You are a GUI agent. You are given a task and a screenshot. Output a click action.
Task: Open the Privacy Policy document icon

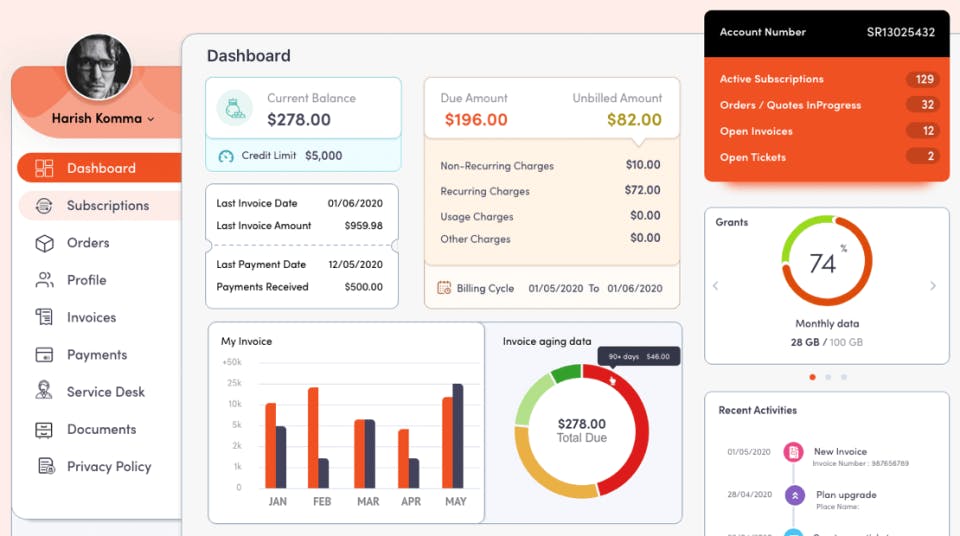(x=46, y=466)
